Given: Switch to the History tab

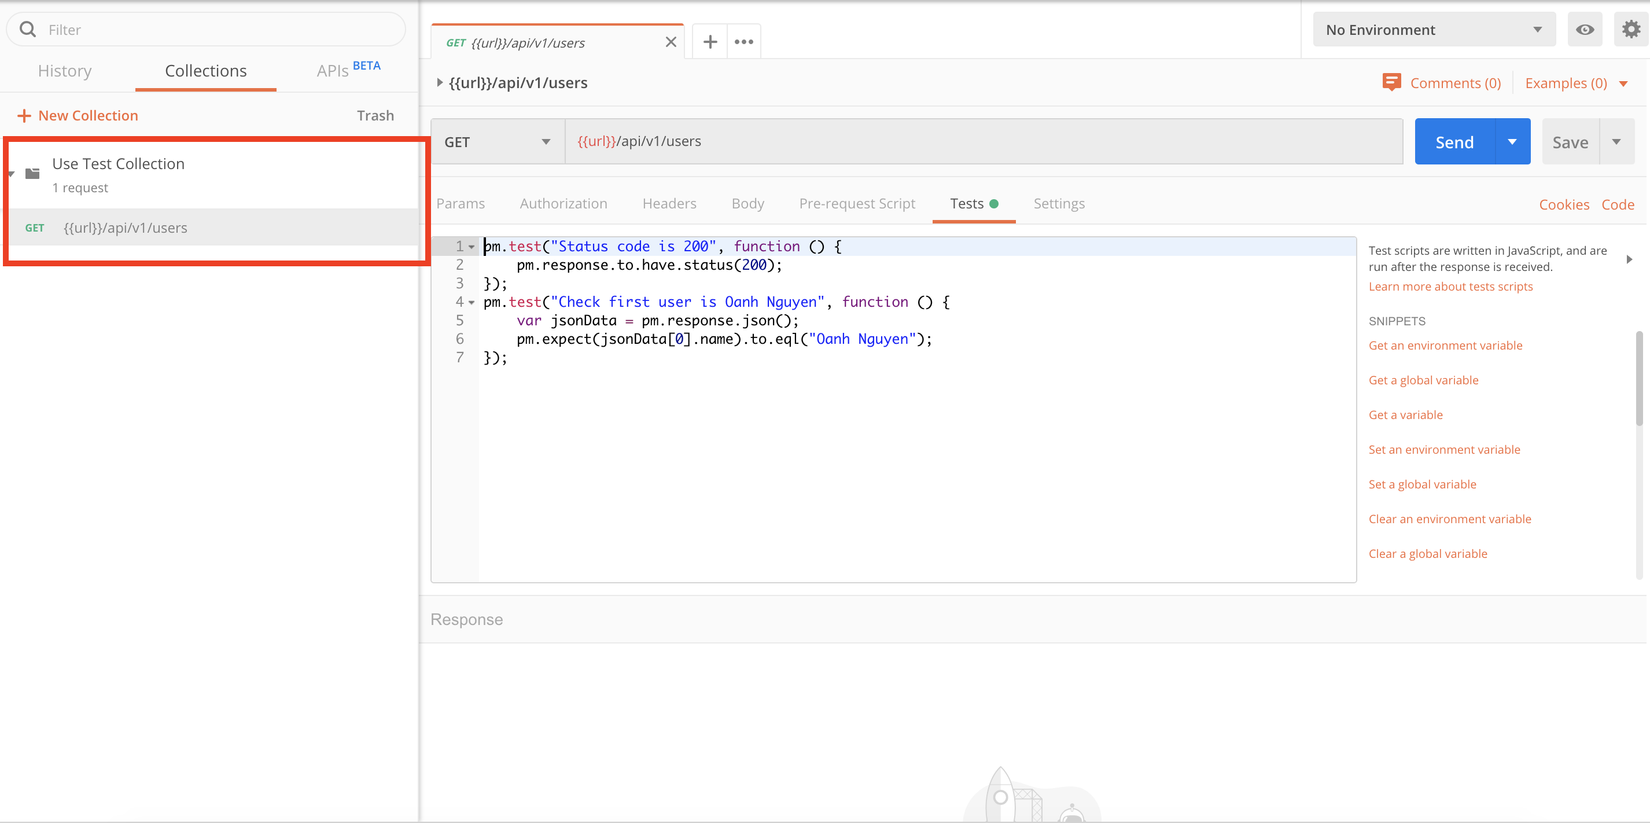Looking at the screenshot, I should point(65,71).
